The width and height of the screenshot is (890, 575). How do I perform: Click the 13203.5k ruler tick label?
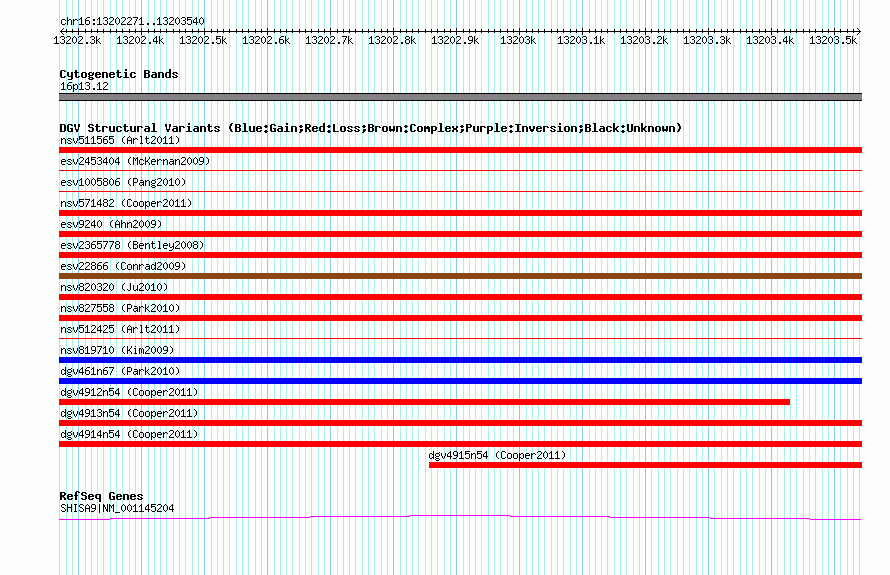click(833, 40)
